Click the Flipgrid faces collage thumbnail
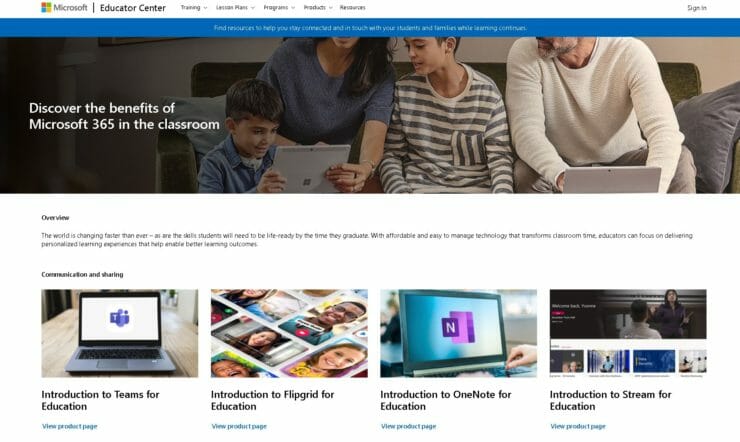 (x=289, y=333)
